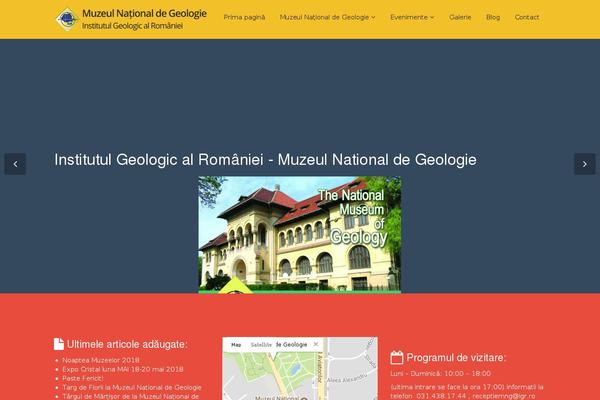The width and height of the screenshot is (600, 400).
Task: Click the Geological Institute logo icon
Action: (67, 19)
